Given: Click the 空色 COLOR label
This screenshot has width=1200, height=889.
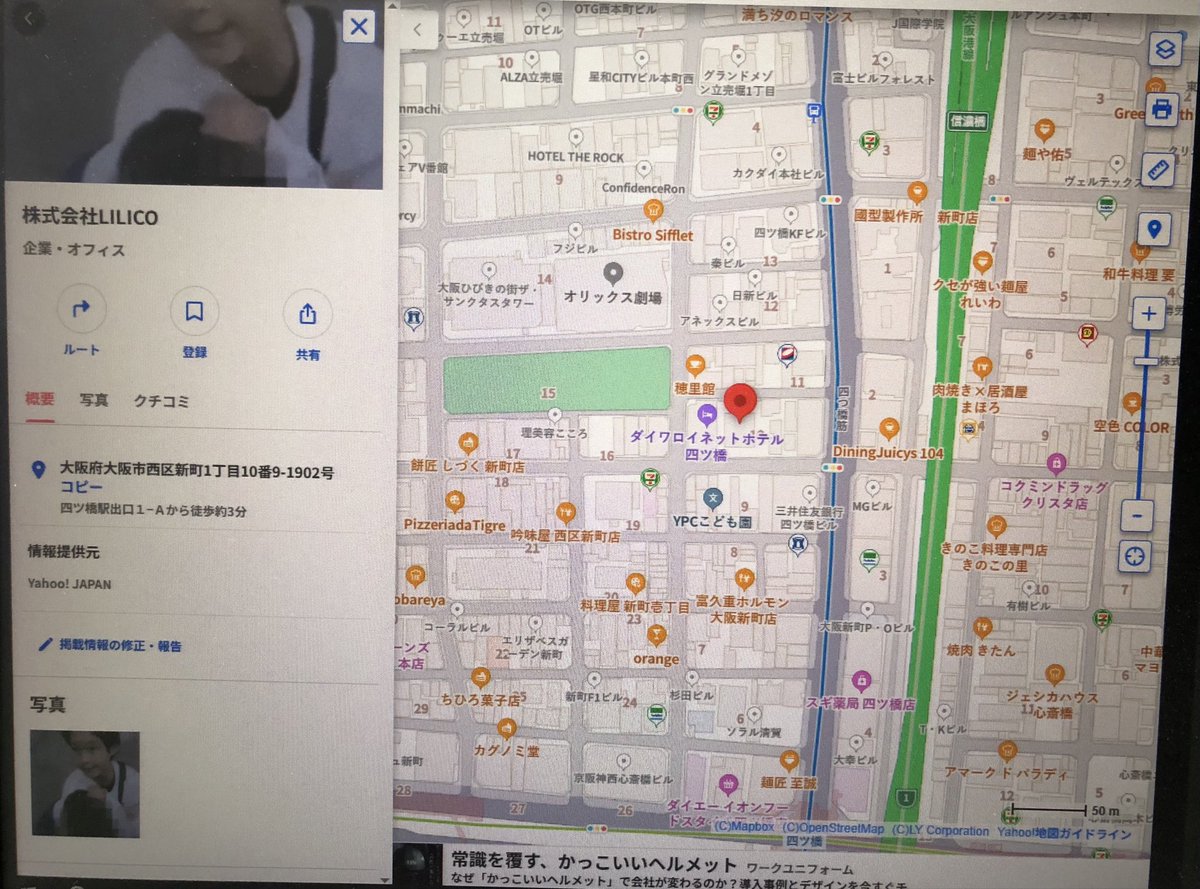Looking at the screenshot, I should tap(1130, 427).
